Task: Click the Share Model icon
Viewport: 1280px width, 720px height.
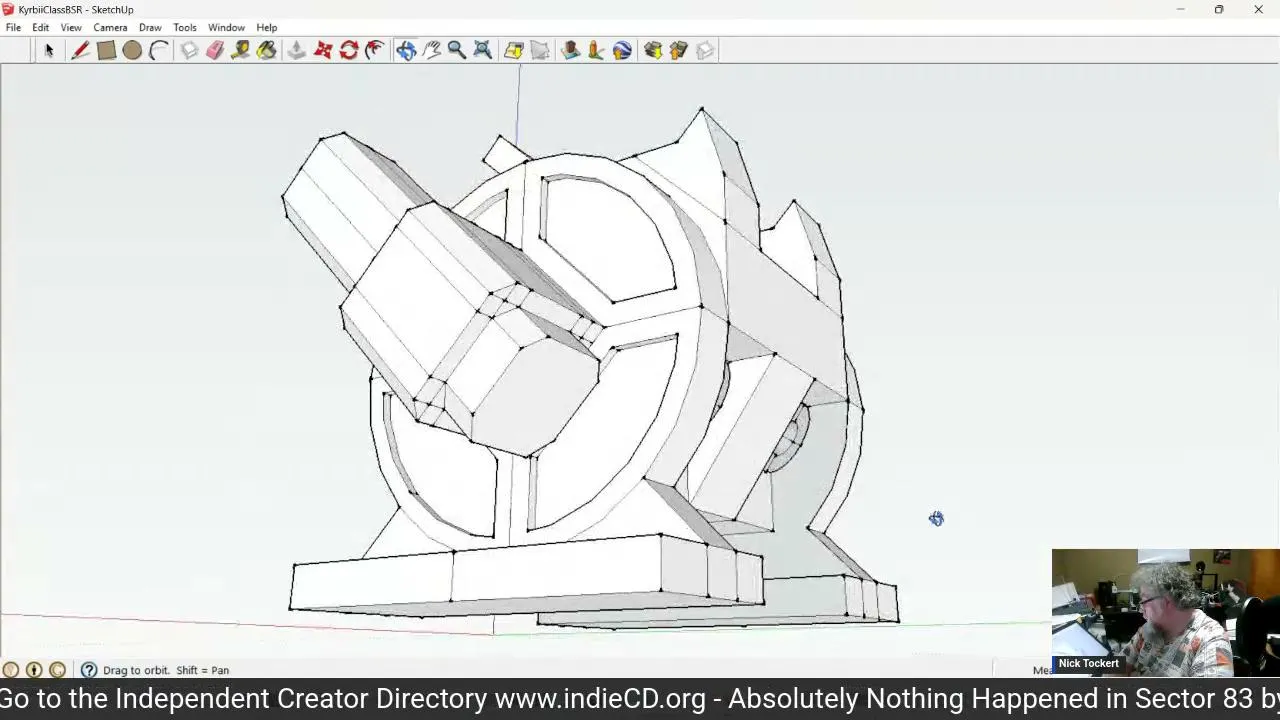Action: click(x=597, y=50)
